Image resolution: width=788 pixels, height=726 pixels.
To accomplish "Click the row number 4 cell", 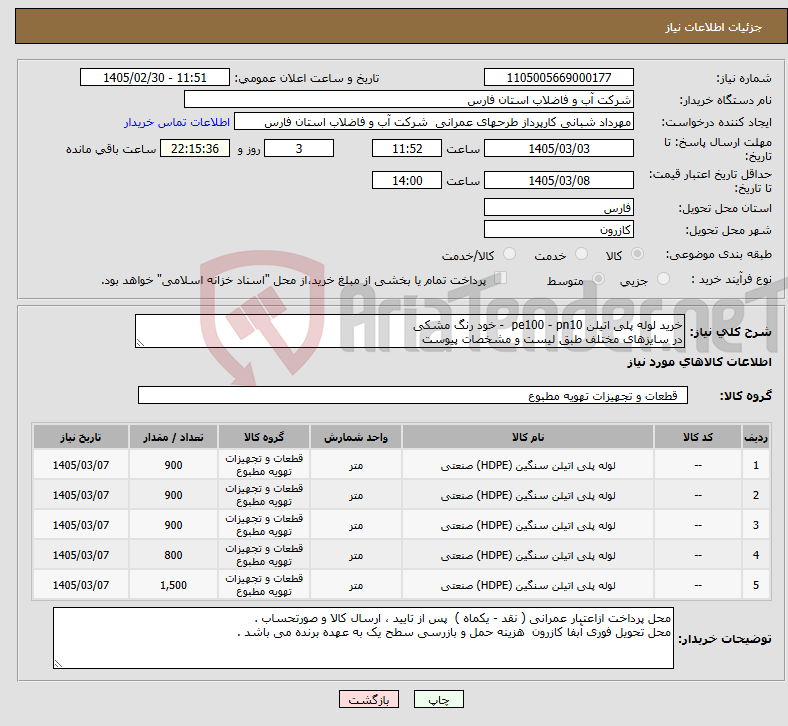I will [755, 555].
